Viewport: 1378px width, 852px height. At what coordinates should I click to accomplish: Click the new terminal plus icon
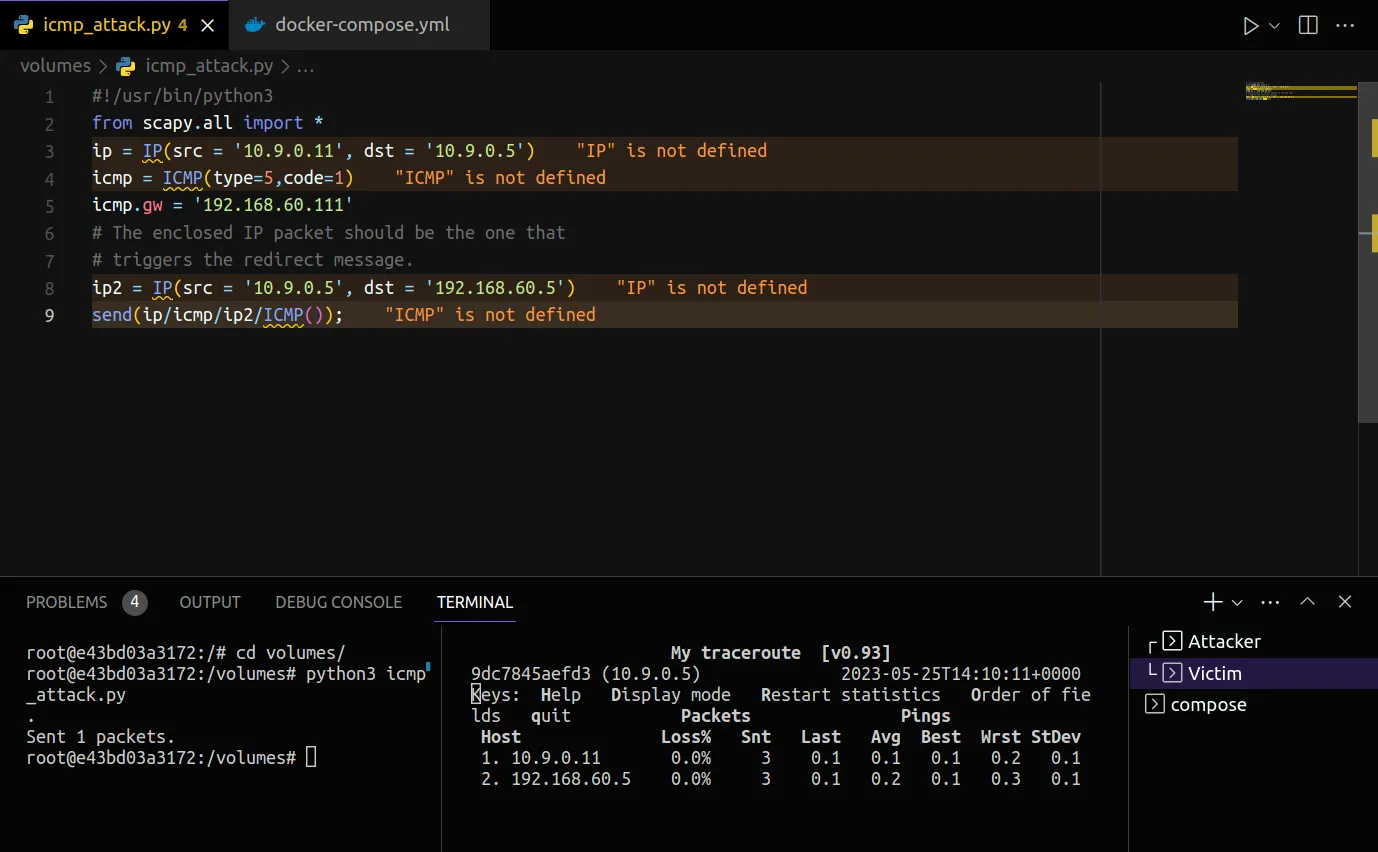[1212, 602]
